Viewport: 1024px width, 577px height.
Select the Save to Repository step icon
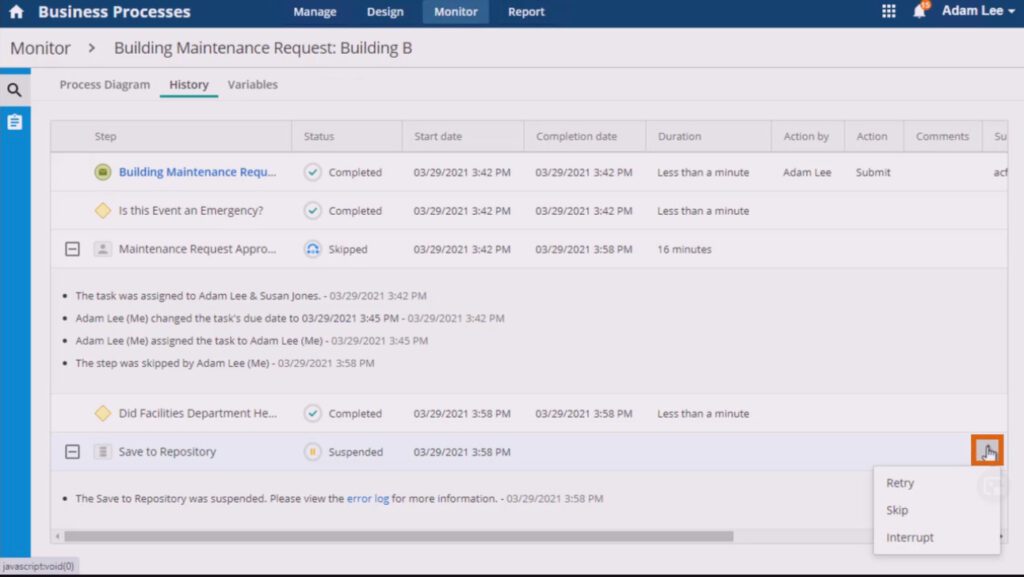coord(103,451)
